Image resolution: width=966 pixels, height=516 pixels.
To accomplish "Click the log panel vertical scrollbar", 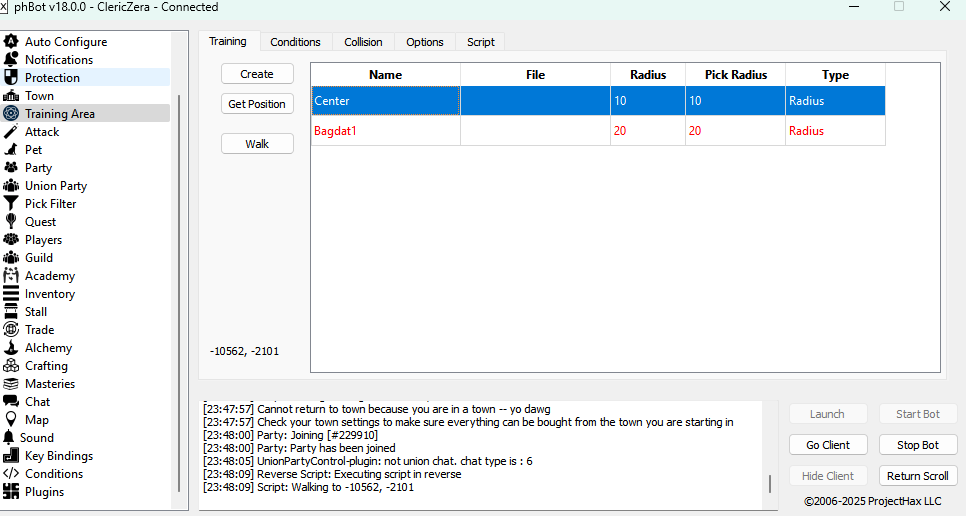I will pyautogui.click(x=769, y=484).
